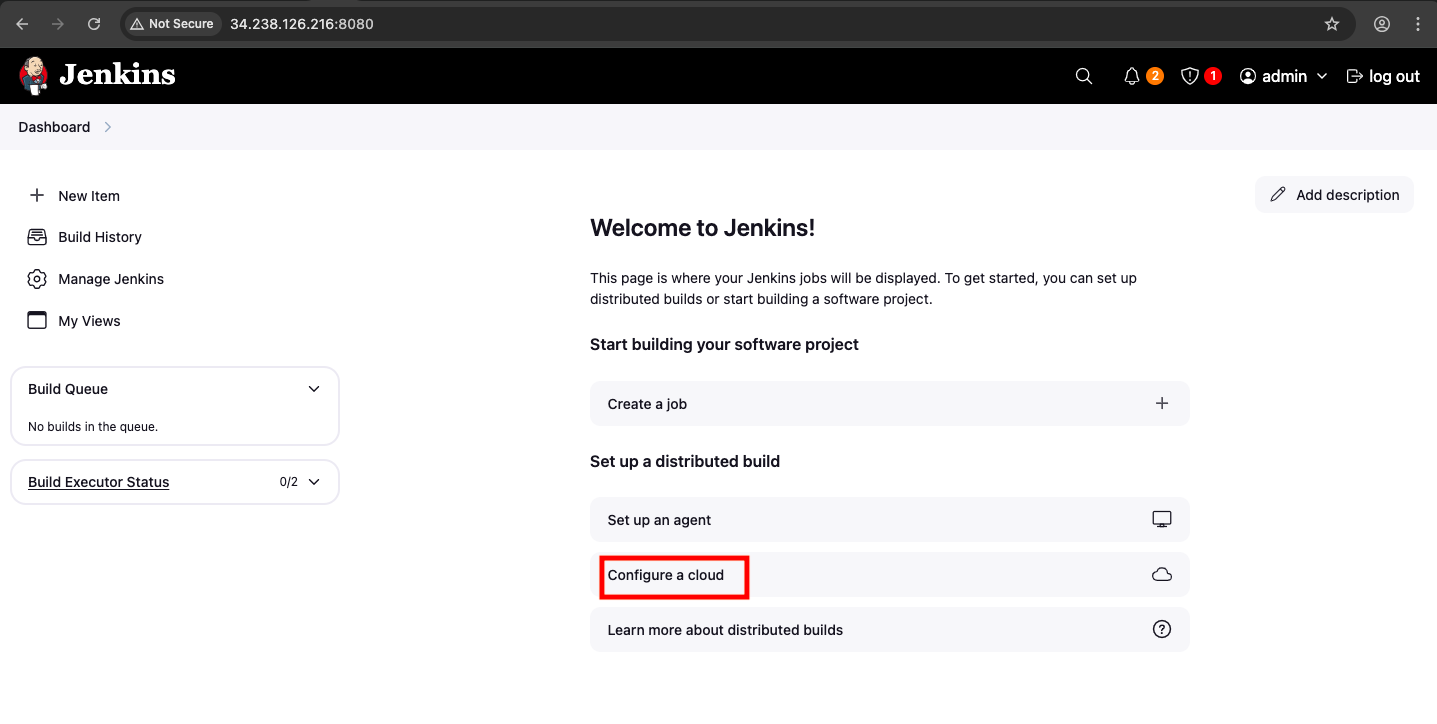Click 'Start building your software project' heading

click(725, 344)
